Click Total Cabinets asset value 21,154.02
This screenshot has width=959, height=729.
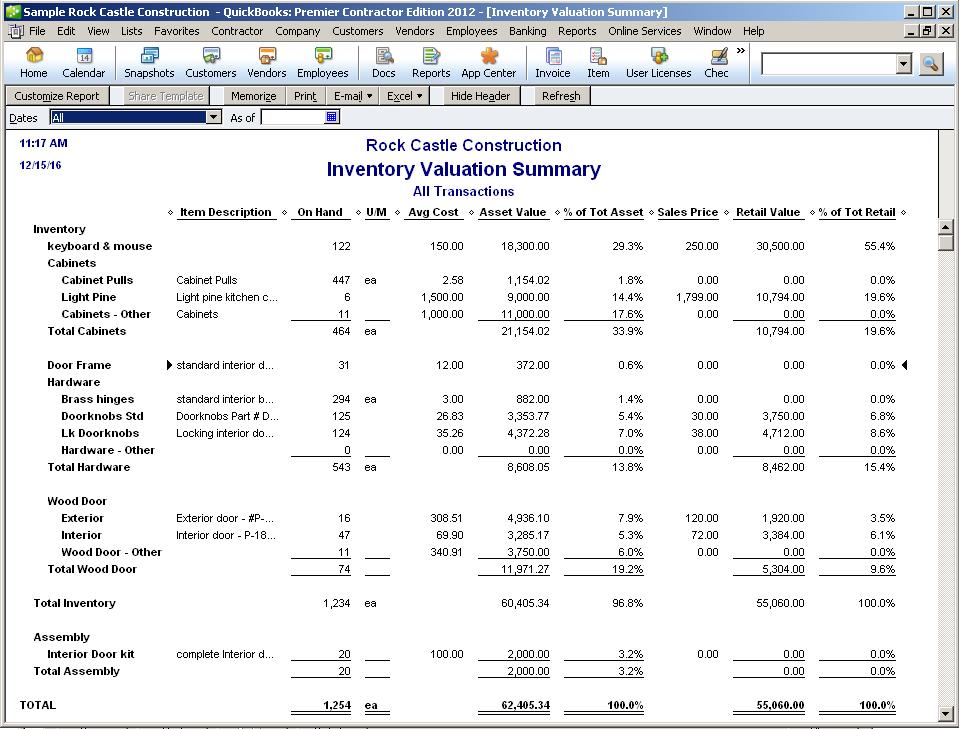[525, 331]
